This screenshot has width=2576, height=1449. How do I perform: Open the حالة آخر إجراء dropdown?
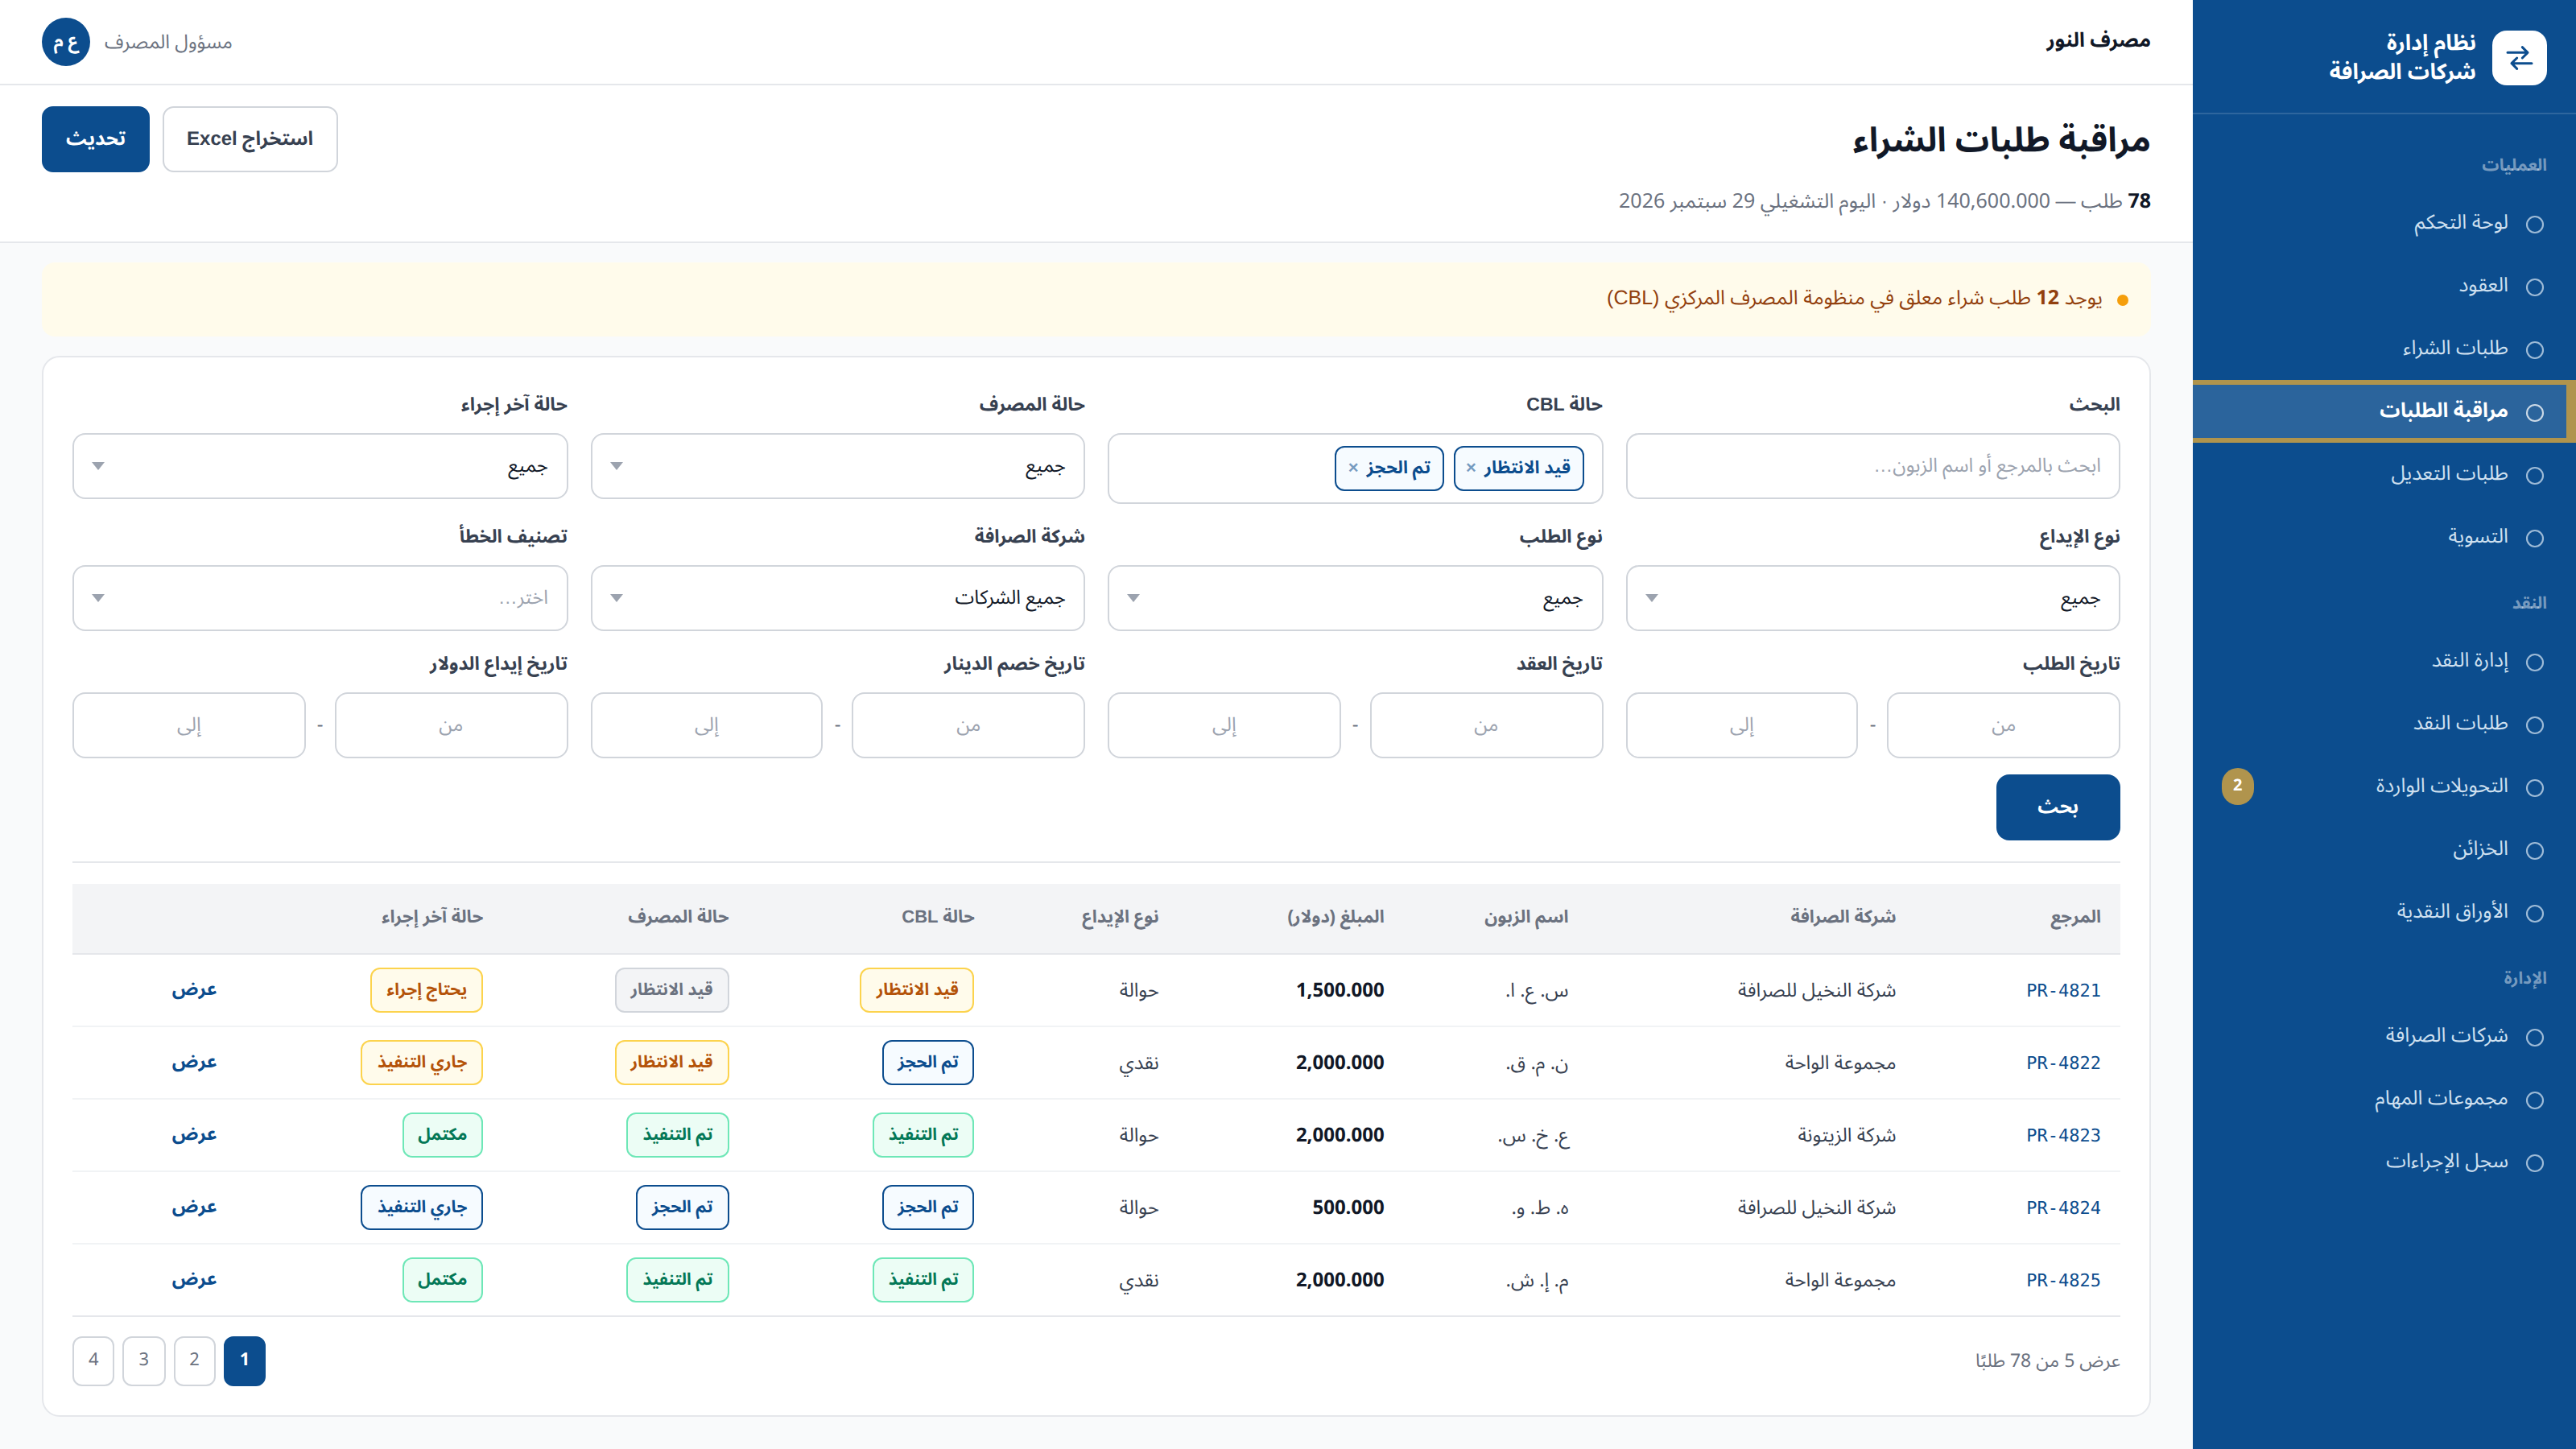[320, 466]
